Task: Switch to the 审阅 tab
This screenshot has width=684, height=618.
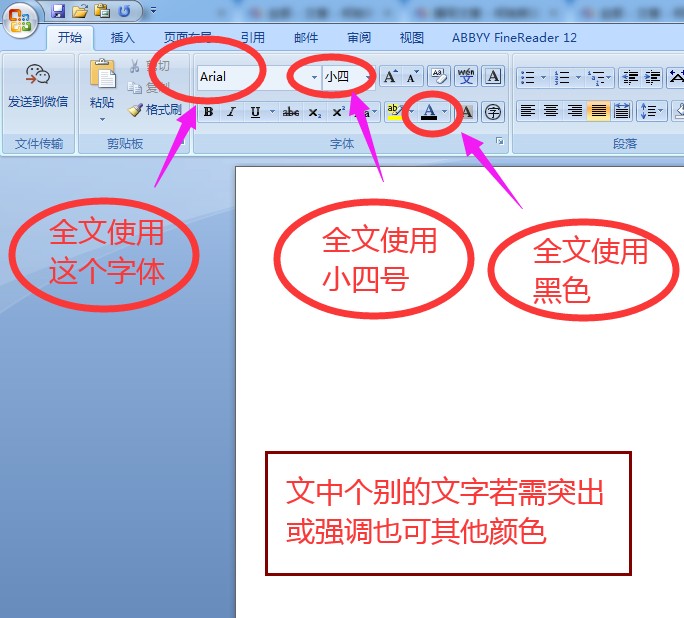Action: (x=359, y=38)
